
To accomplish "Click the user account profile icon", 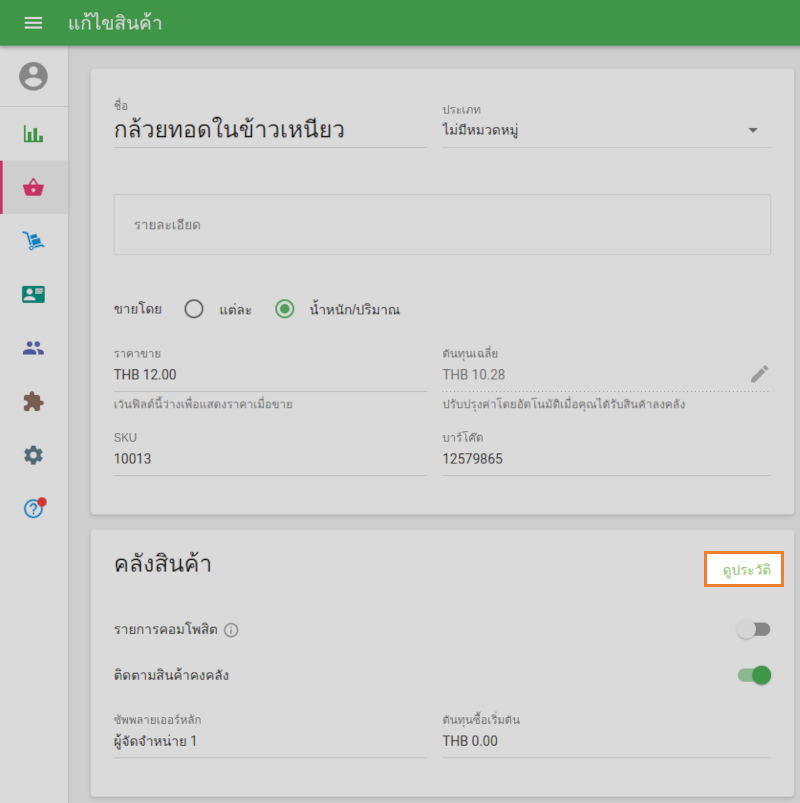I will click(33, 76).
